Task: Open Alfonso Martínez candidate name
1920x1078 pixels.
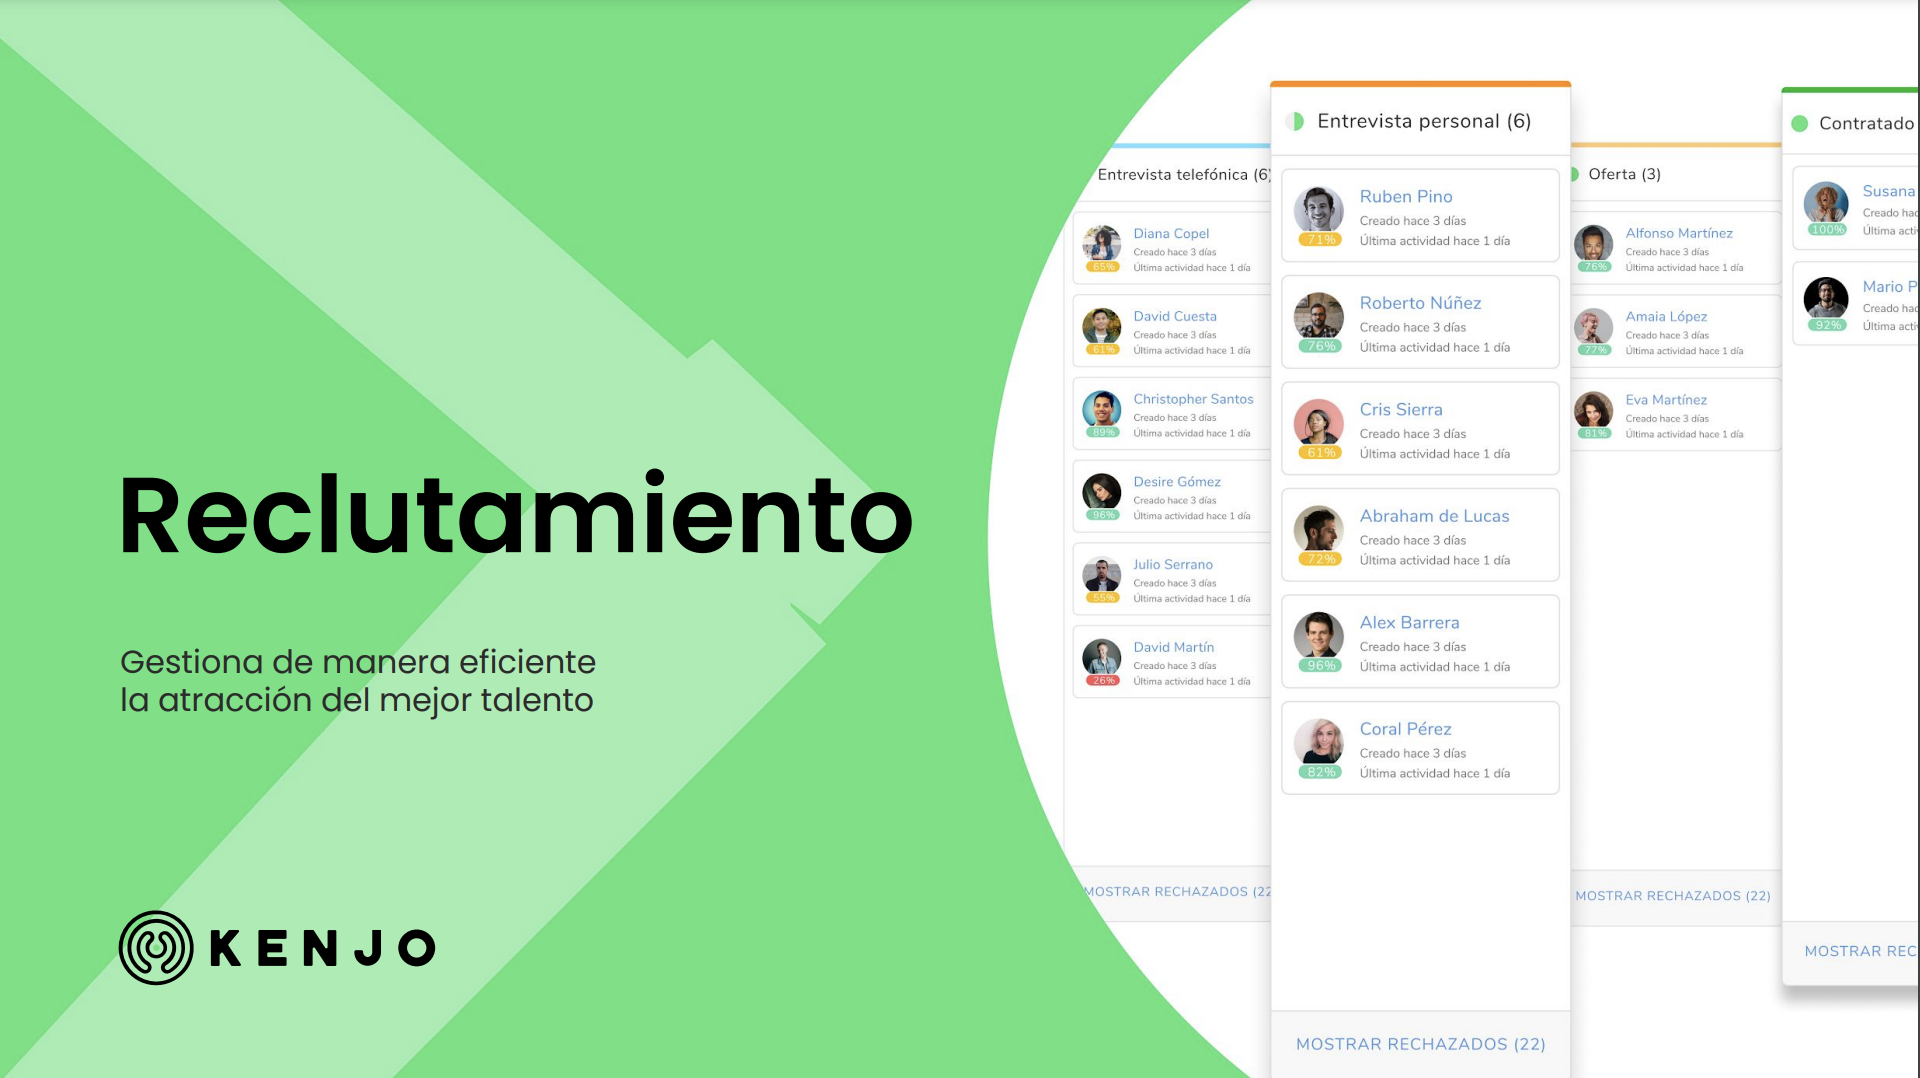Action: (x=1679, y=234)
